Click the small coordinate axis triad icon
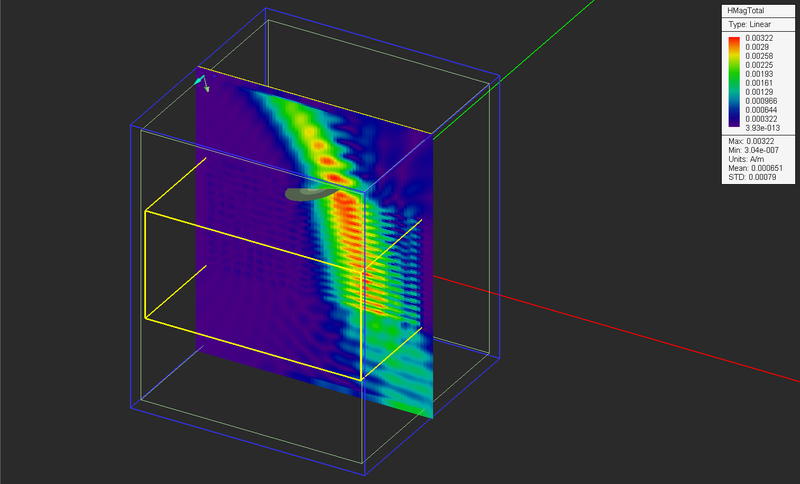The height and width of the screenshot is (484, 800). [x=202, y=83]
